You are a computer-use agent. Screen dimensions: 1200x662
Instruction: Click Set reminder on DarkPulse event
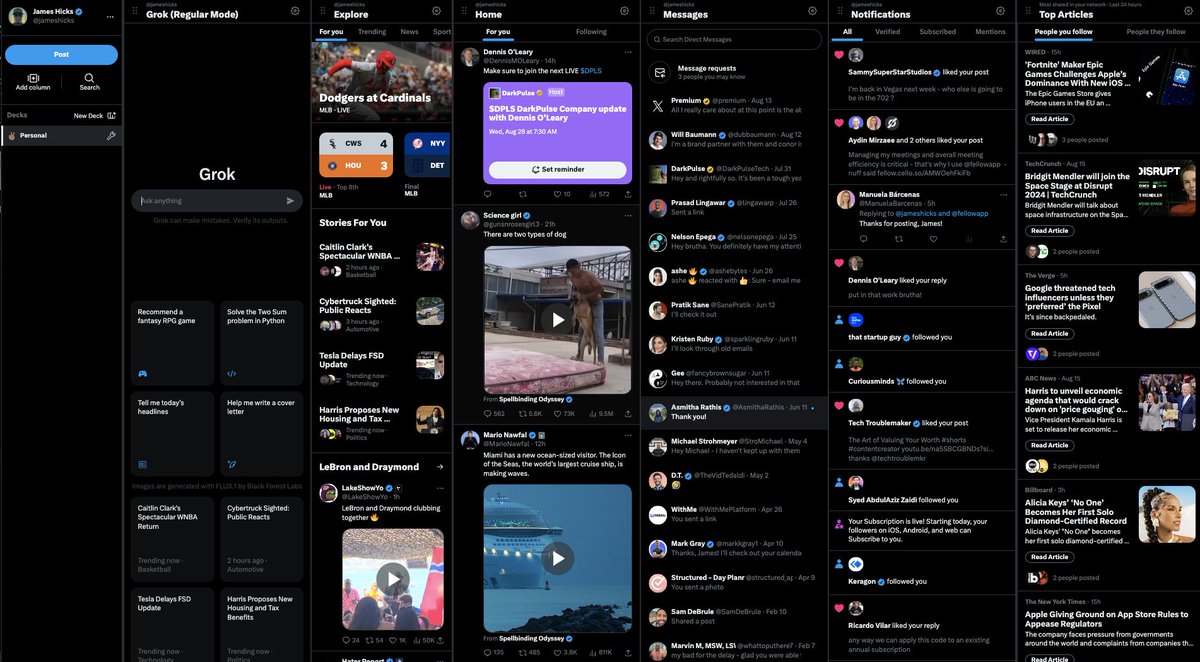557,170
